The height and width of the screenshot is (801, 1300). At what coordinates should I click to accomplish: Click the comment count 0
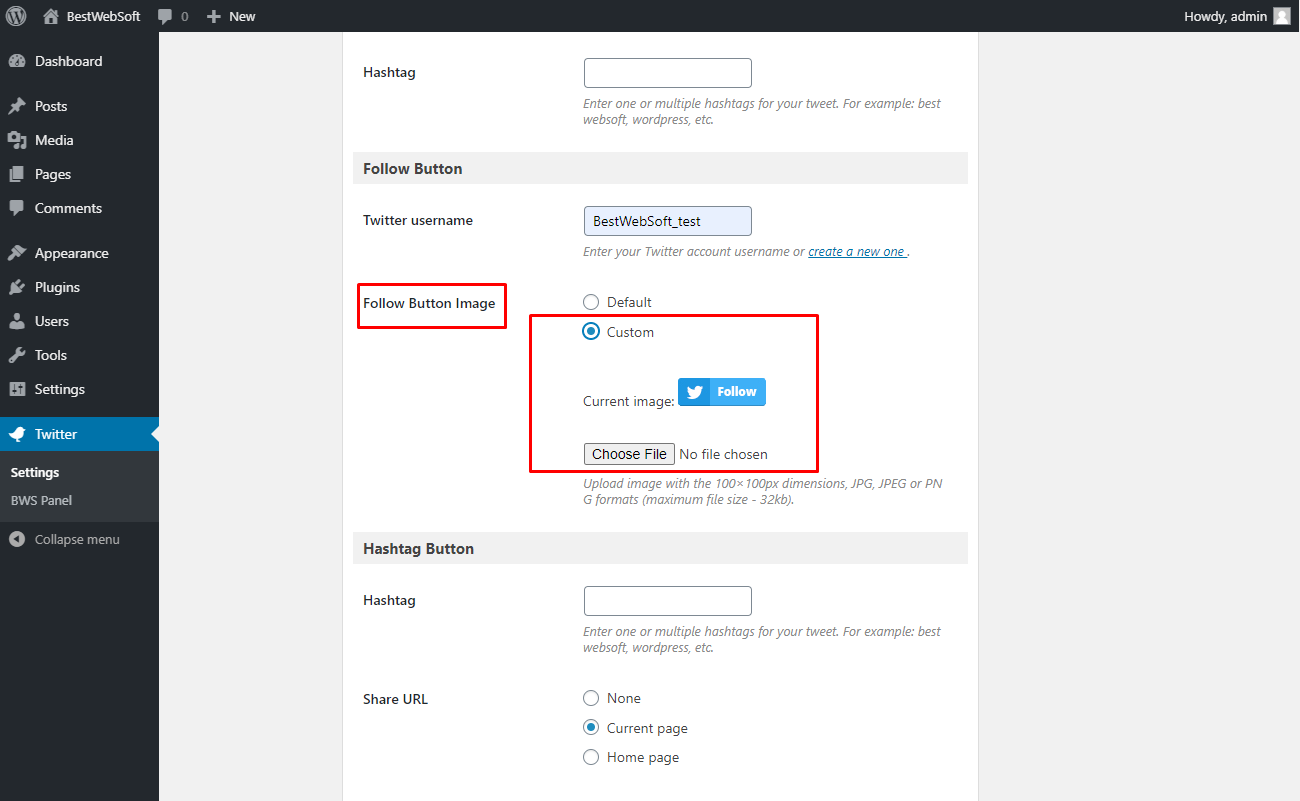pyautogui.click(x=184, y=17)
